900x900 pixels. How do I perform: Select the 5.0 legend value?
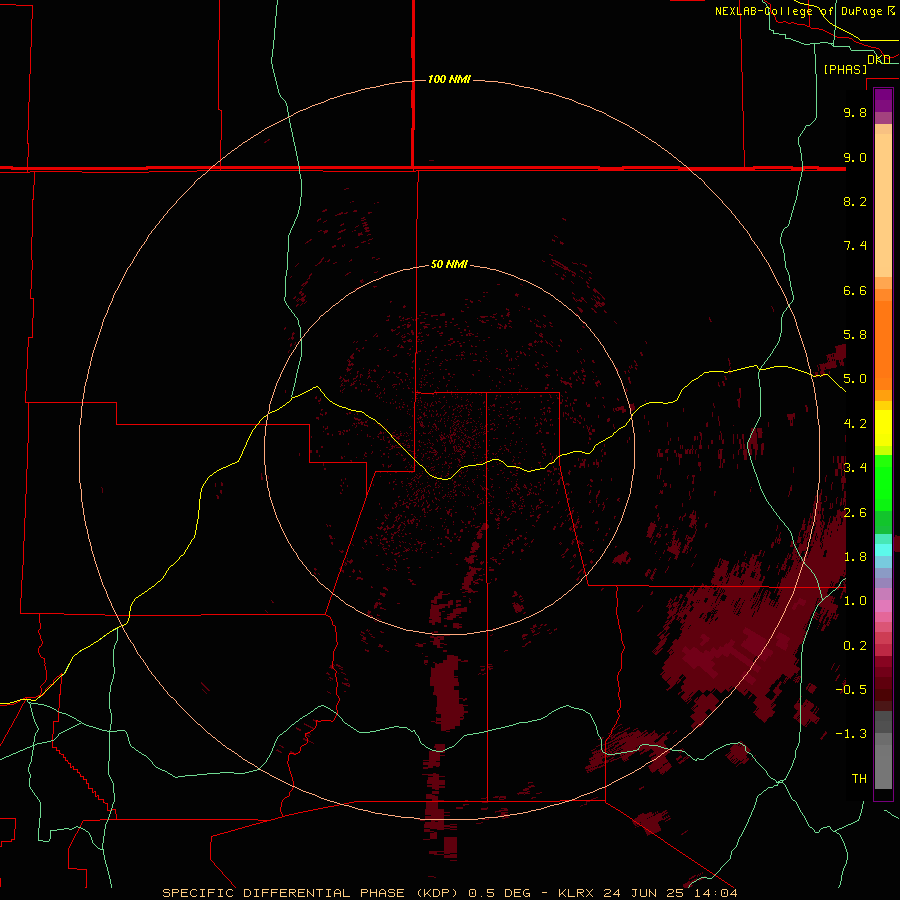pos(855,379)
